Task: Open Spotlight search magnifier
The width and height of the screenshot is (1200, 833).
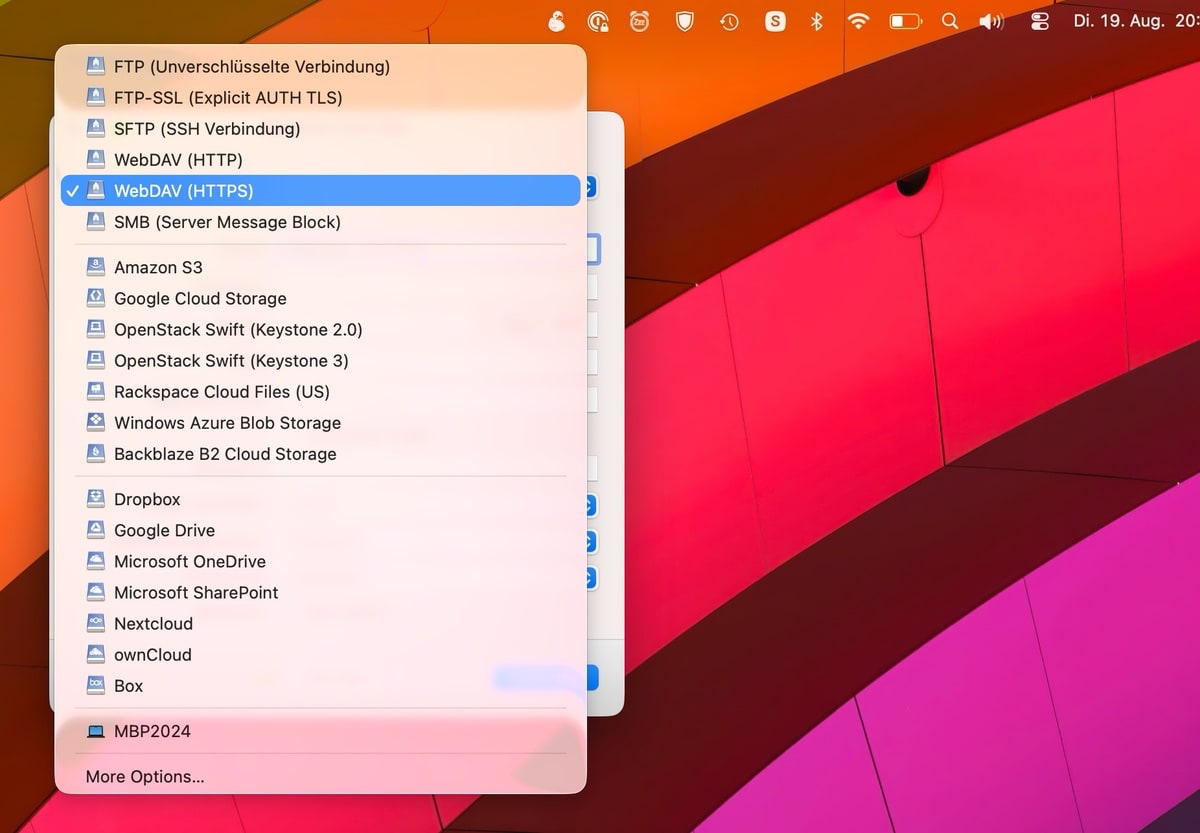Action: click(950, 21)
